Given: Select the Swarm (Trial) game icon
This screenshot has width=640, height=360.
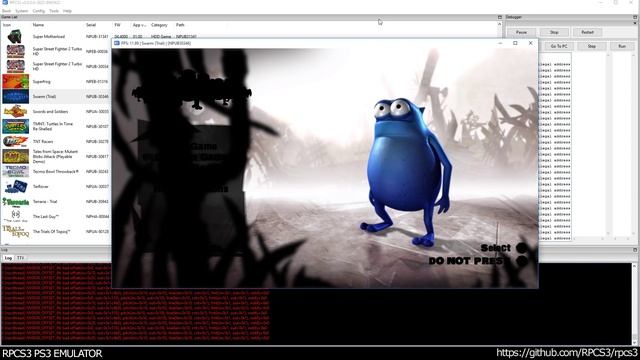Looking at the screenshot, I should (x=15, y=96).
